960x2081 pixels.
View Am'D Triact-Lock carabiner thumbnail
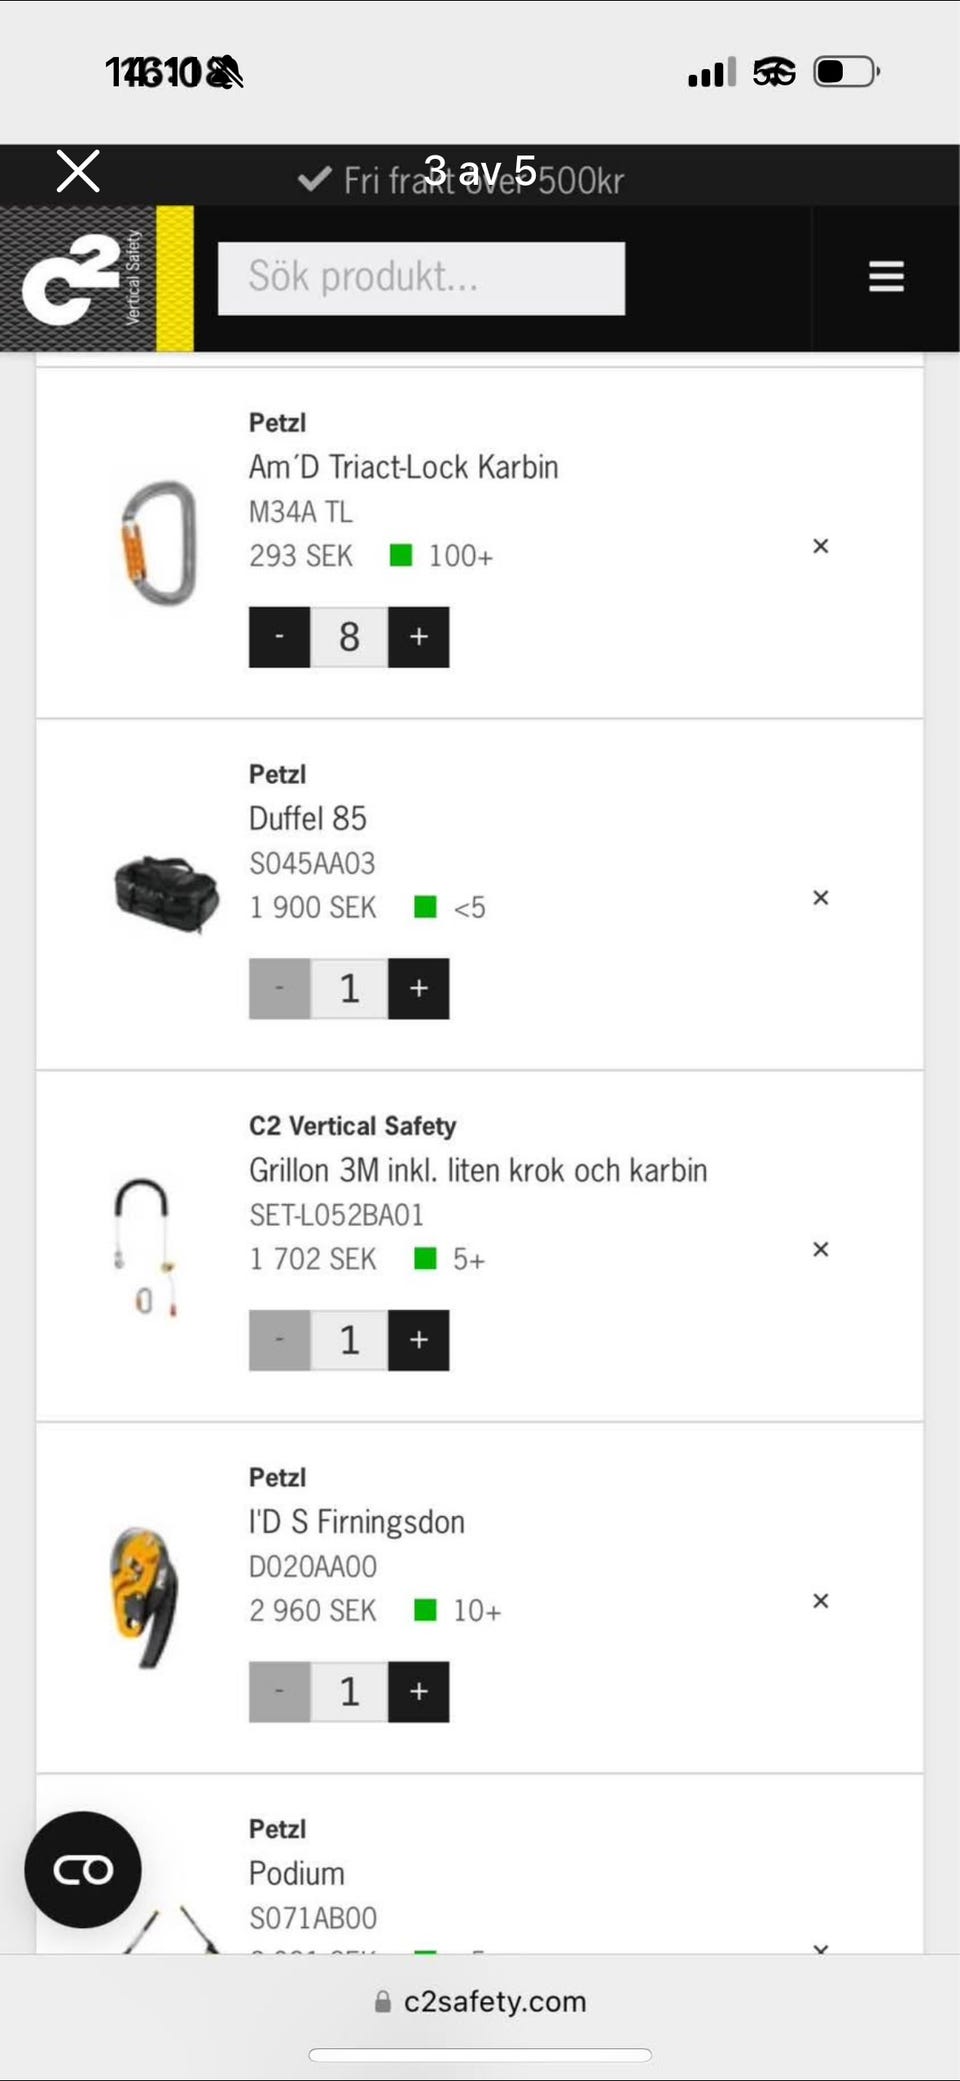tap(159, 544)
